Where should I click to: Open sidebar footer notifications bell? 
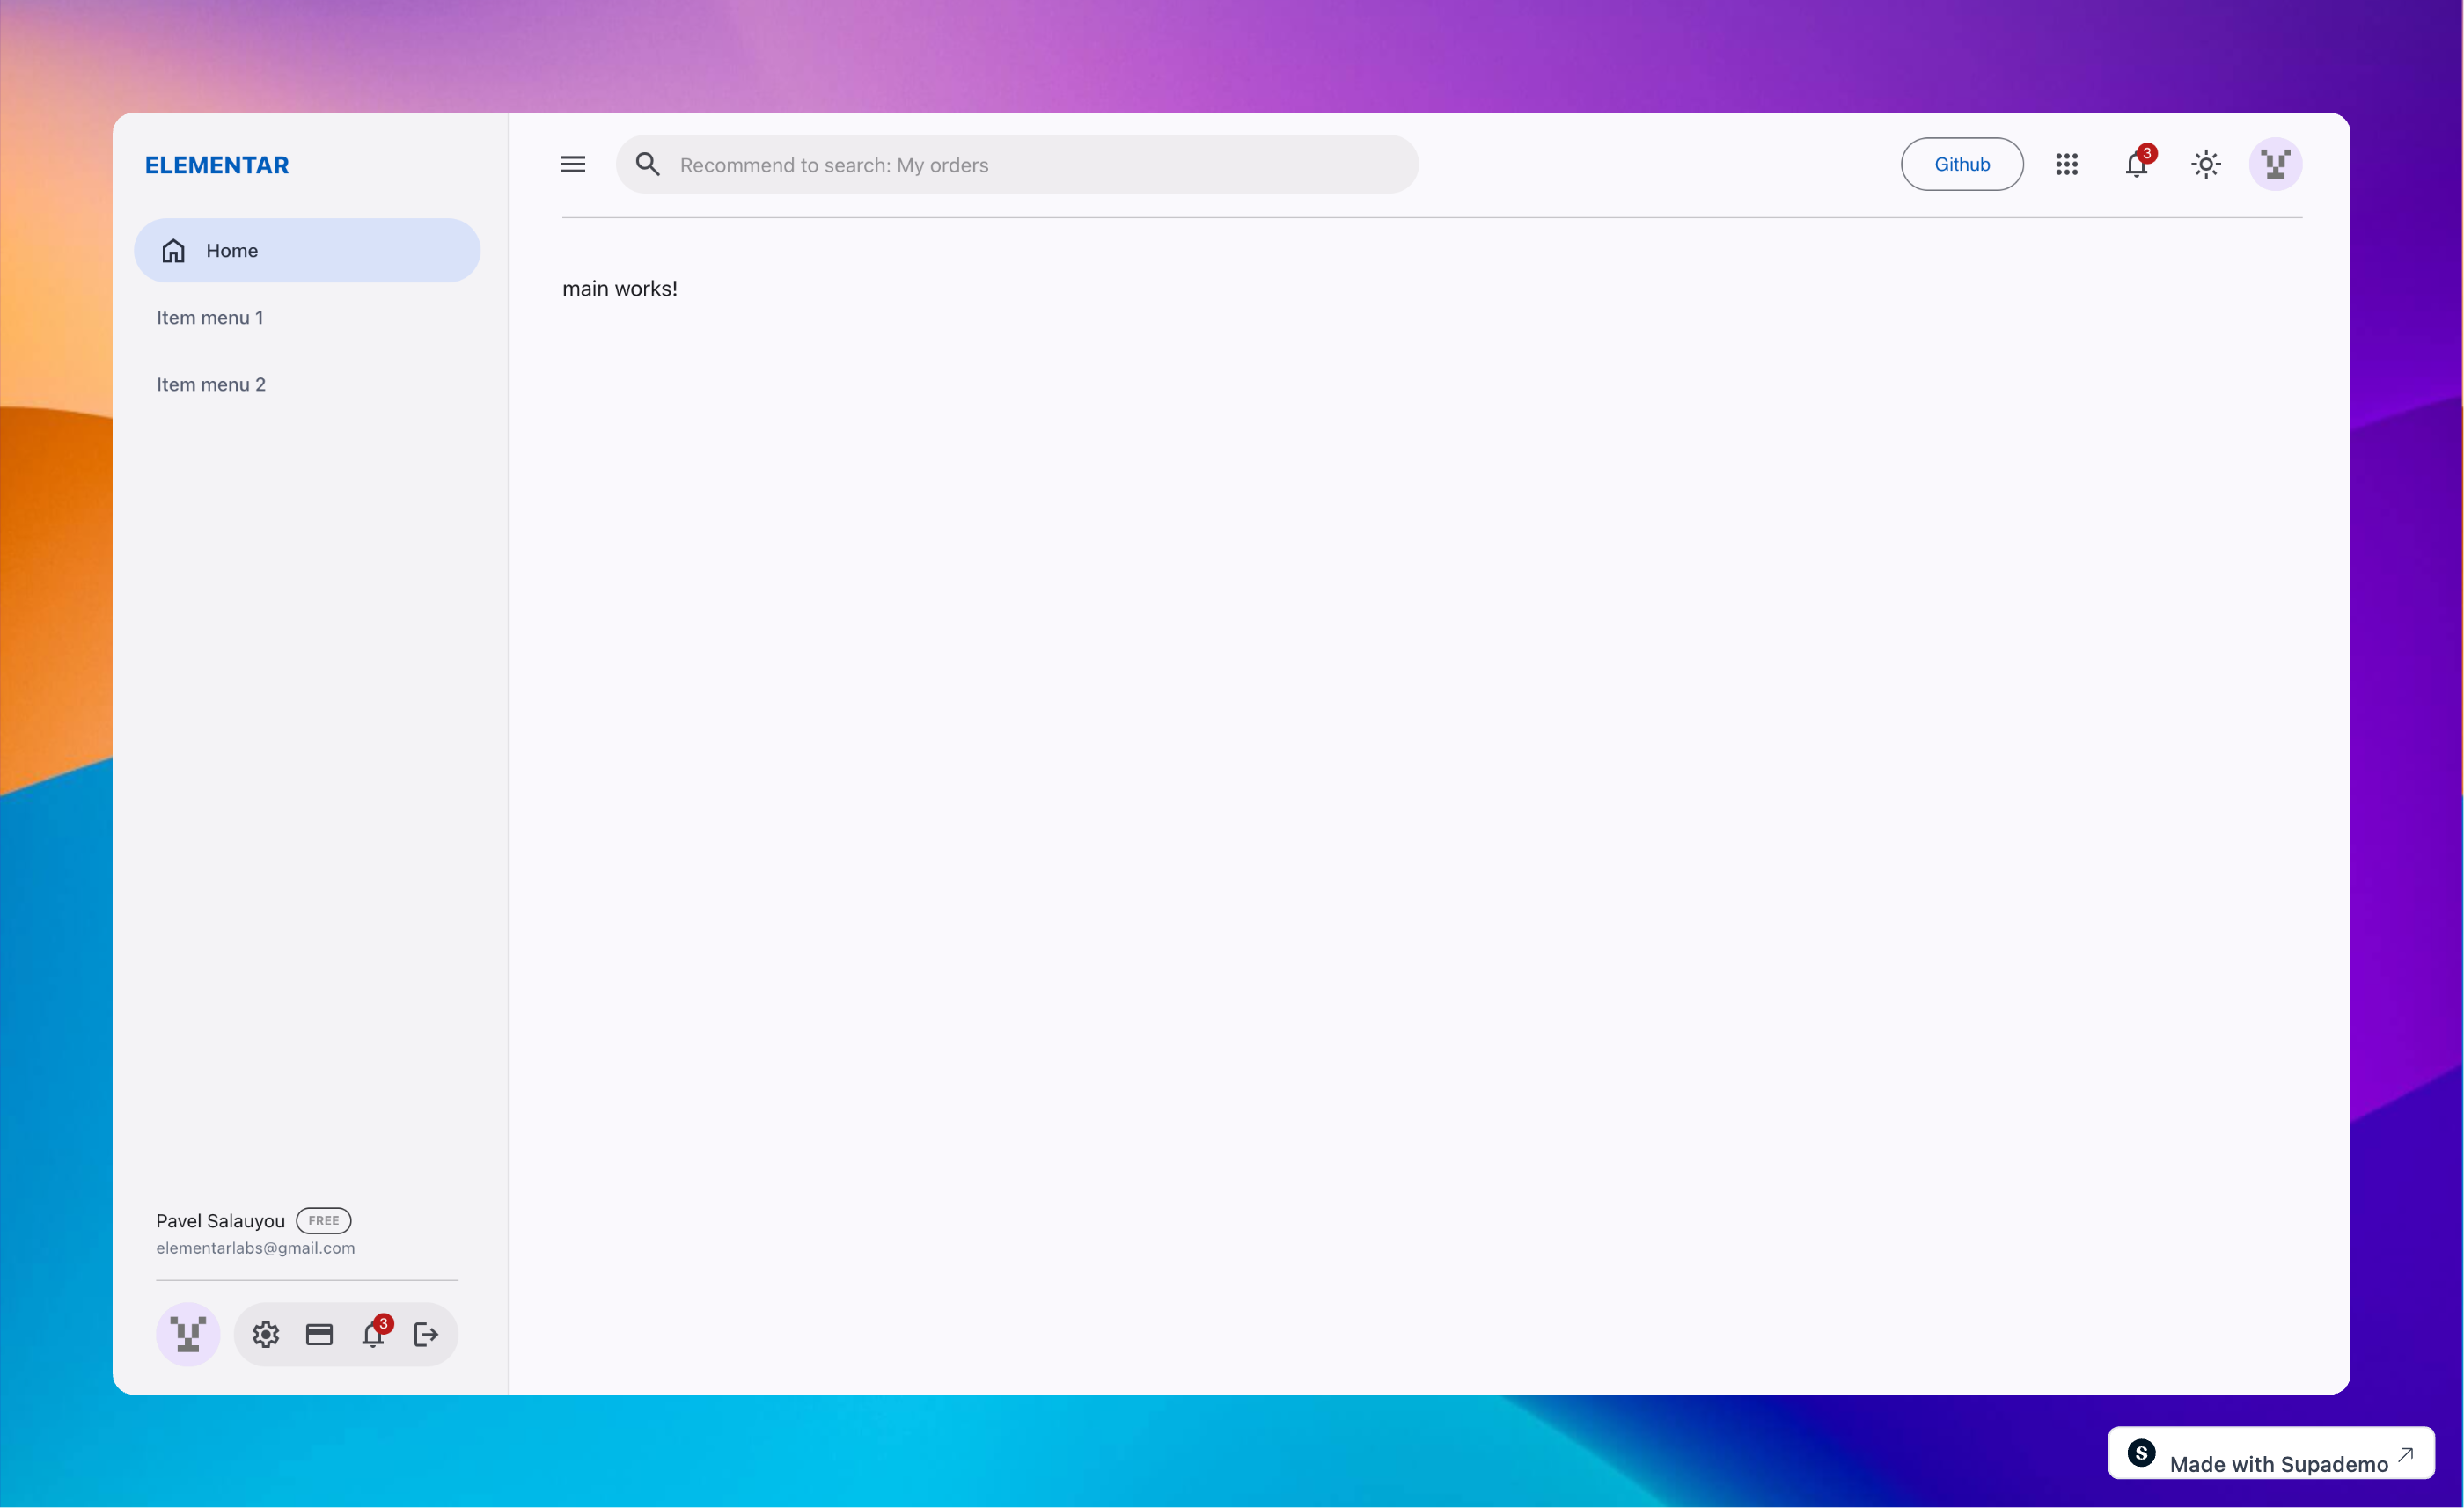pos(373,1334)
